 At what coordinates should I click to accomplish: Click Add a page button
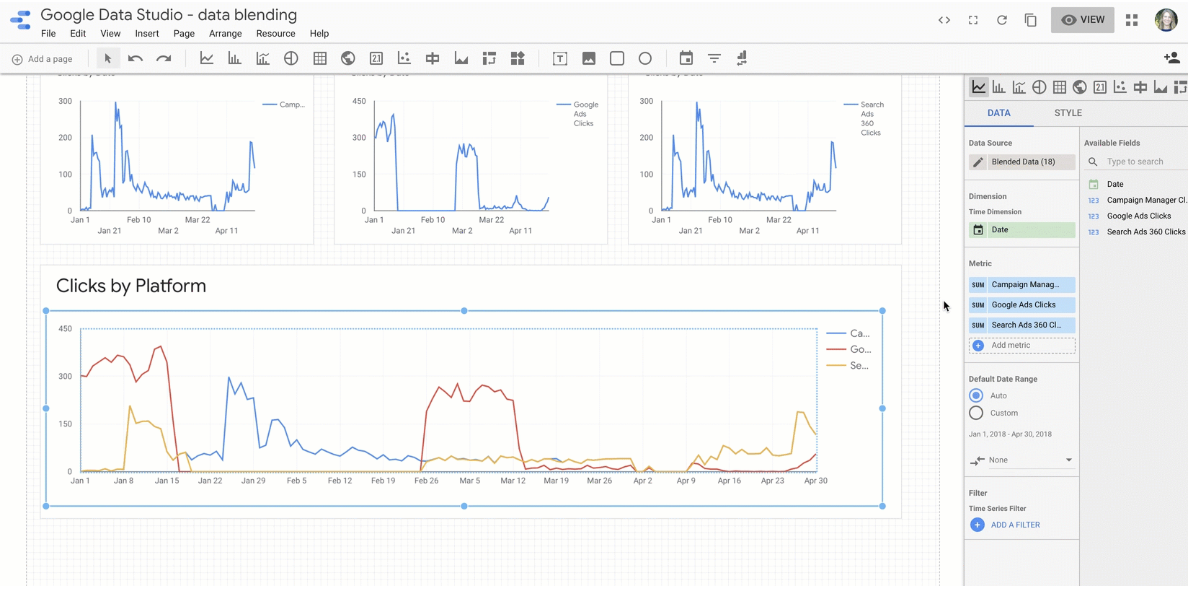pos(42,58)
